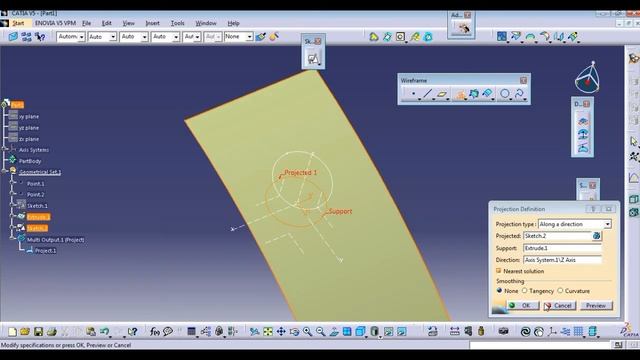Open the ENOVIA V5 VPM menu
The image size is (640, 360).
(56, 23)
